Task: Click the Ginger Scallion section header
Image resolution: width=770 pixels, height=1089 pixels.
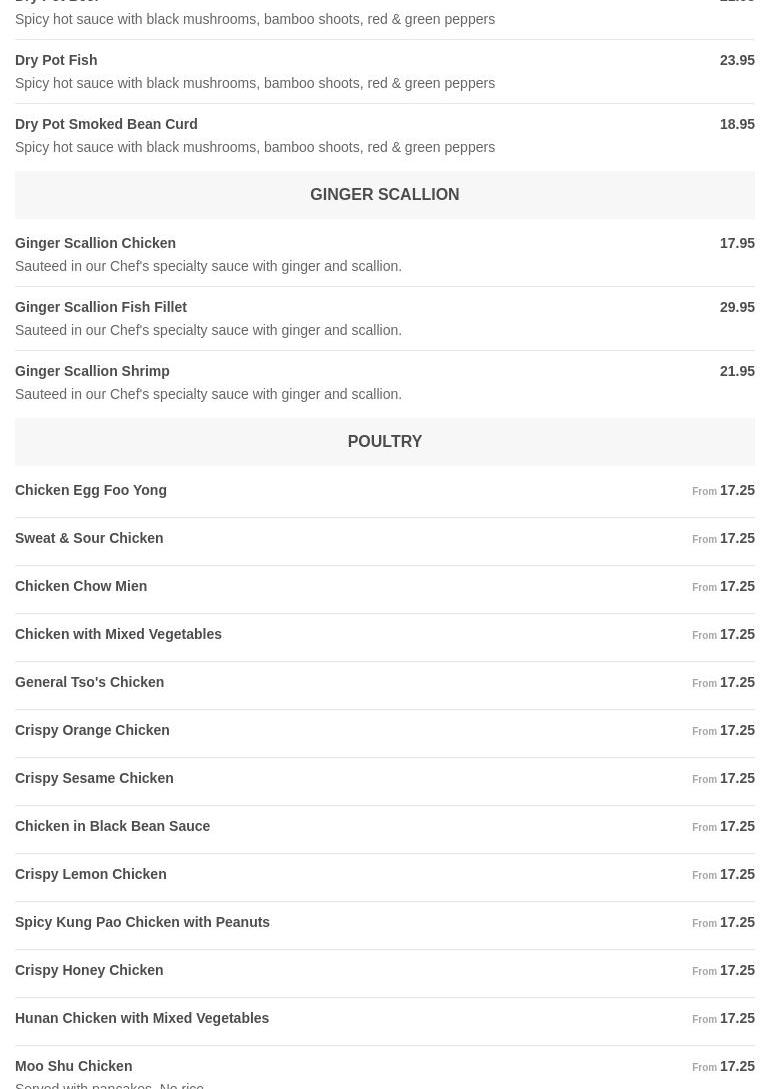Action: 384,195
